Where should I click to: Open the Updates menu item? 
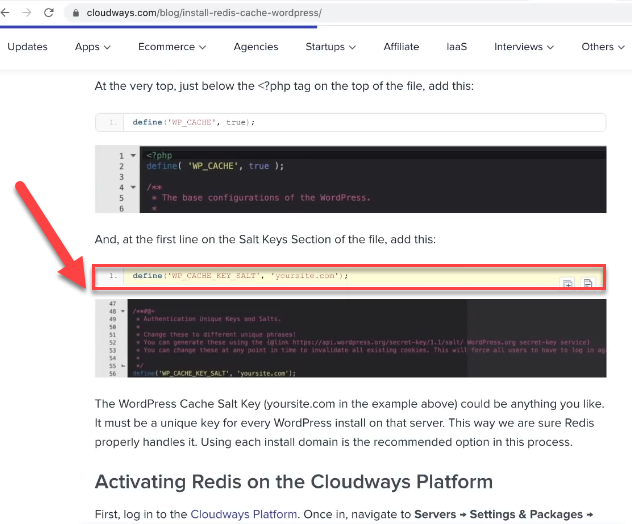pyautogui.click(x=27, y=47)
